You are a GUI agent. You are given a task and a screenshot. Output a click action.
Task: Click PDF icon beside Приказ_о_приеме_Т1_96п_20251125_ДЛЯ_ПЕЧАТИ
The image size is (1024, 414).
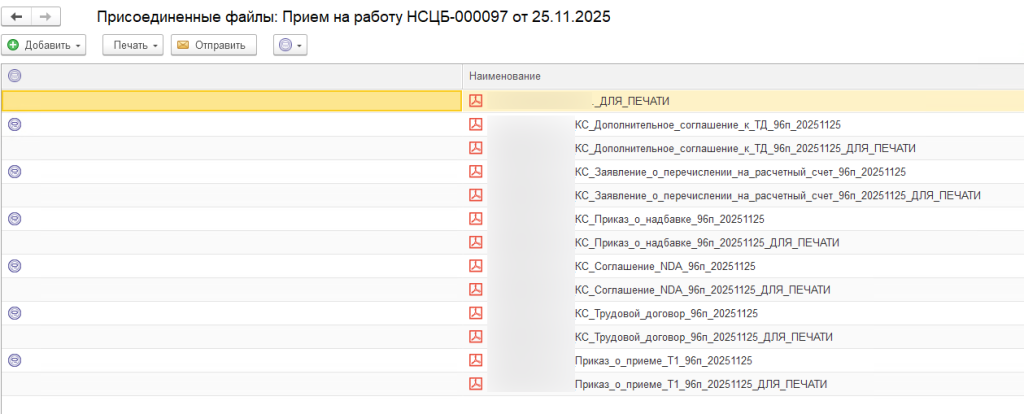tap(476, 384)
